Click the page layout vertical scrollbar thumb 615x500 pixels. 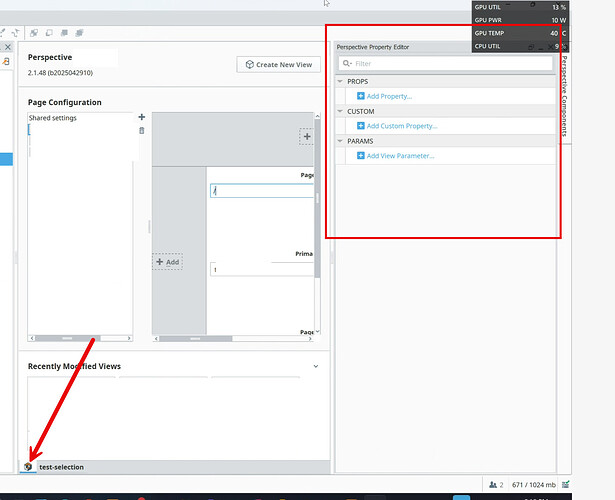[317, 198]
